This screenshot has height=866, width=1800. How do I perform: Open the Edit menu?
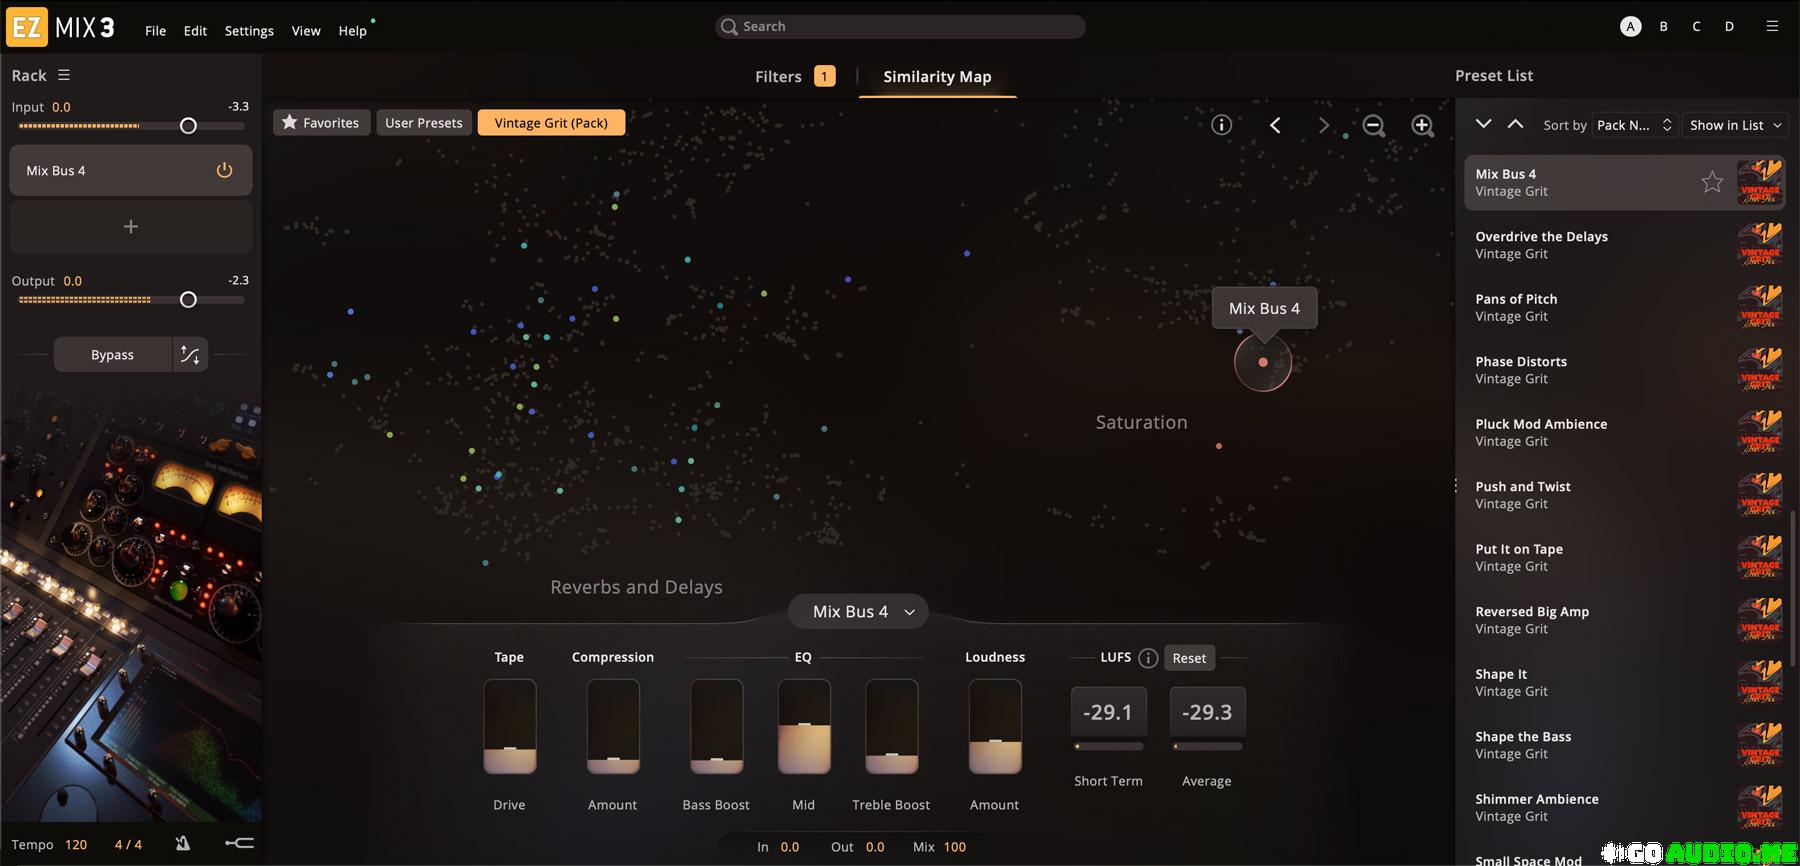tap(195, 30)
